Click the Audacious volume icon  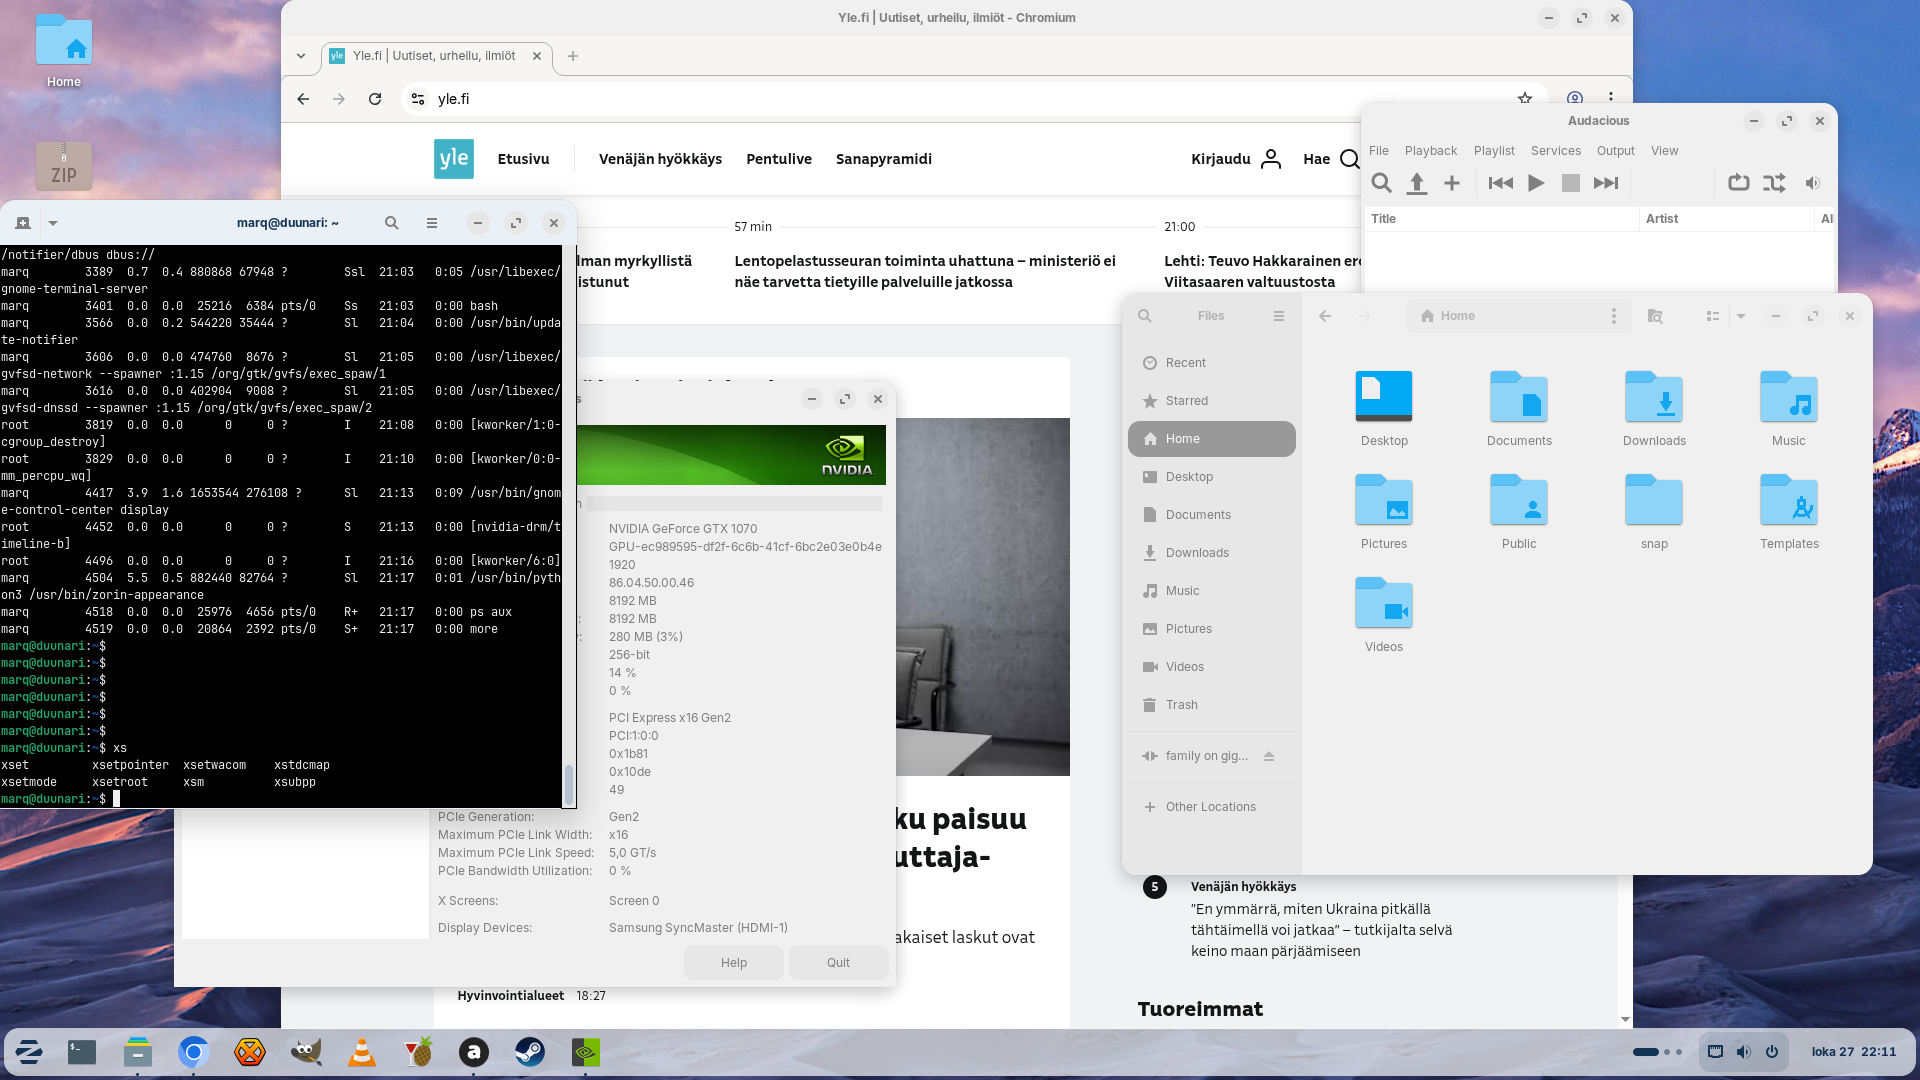point(1812,183)
